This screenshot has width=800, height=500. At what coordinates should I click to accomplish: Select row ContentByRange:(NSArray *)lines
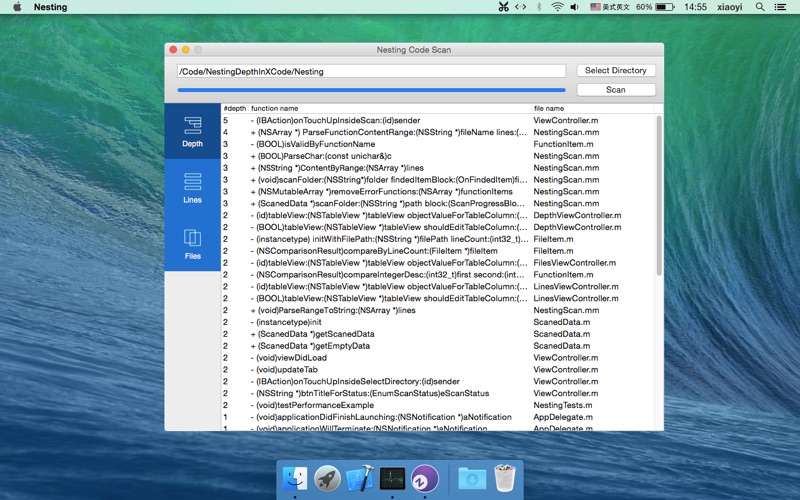coord(438,168)
